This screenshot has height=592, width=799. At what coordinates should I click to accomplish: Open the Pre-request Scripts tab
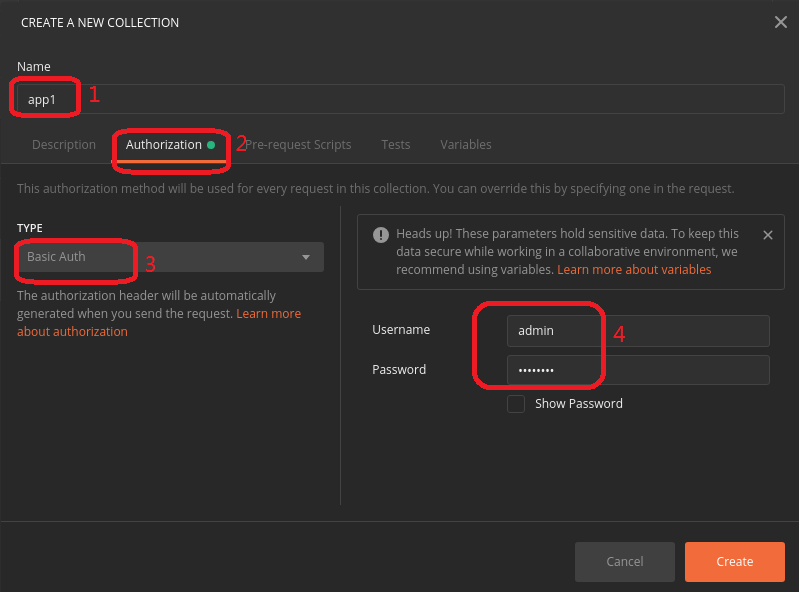[299, 145]
